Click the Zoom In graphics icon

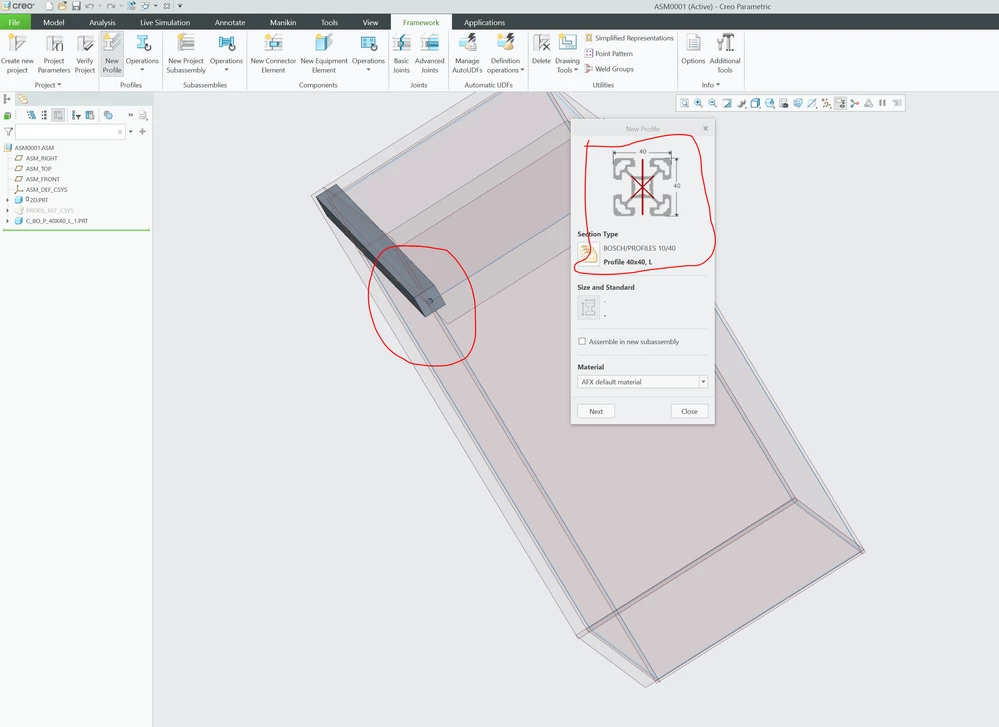point(698,103)
